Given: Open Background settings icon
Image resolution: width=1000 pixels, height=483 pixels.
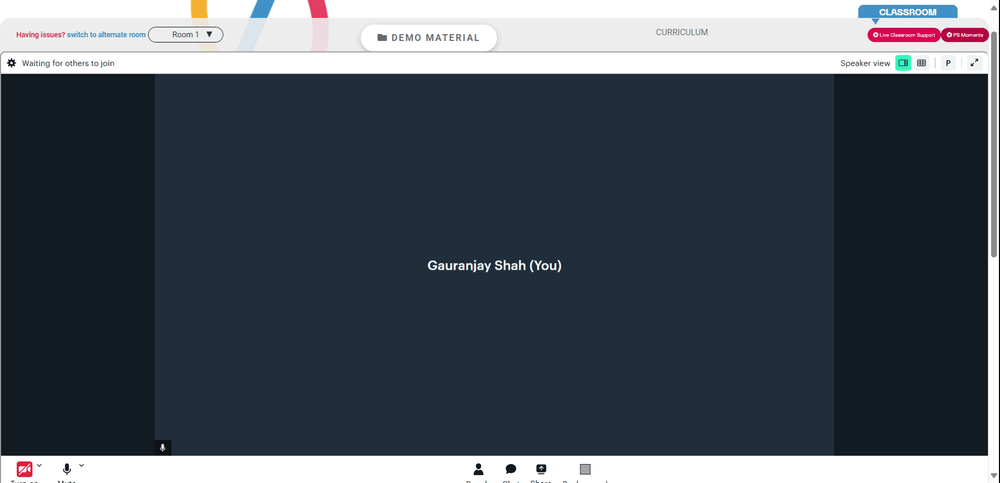Looking at the screenshot, I should click(585, 470).
